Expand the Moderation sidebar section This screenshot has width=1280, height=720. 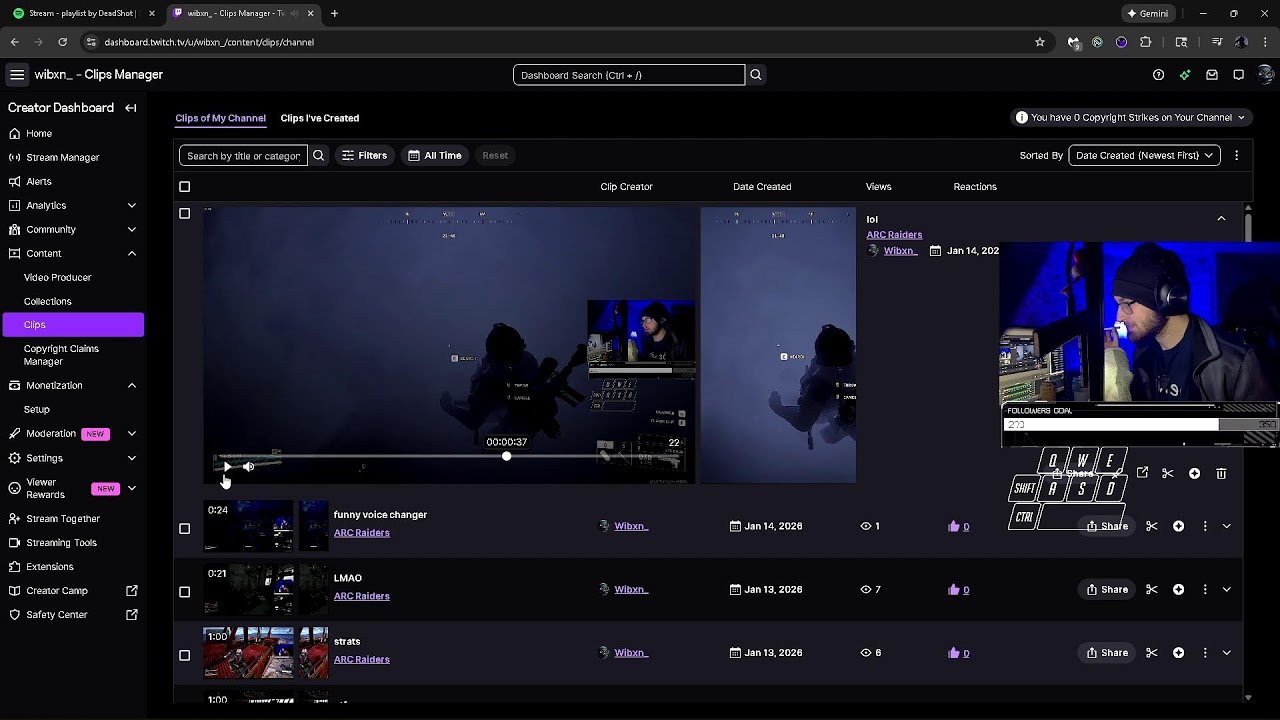point(131,434)
